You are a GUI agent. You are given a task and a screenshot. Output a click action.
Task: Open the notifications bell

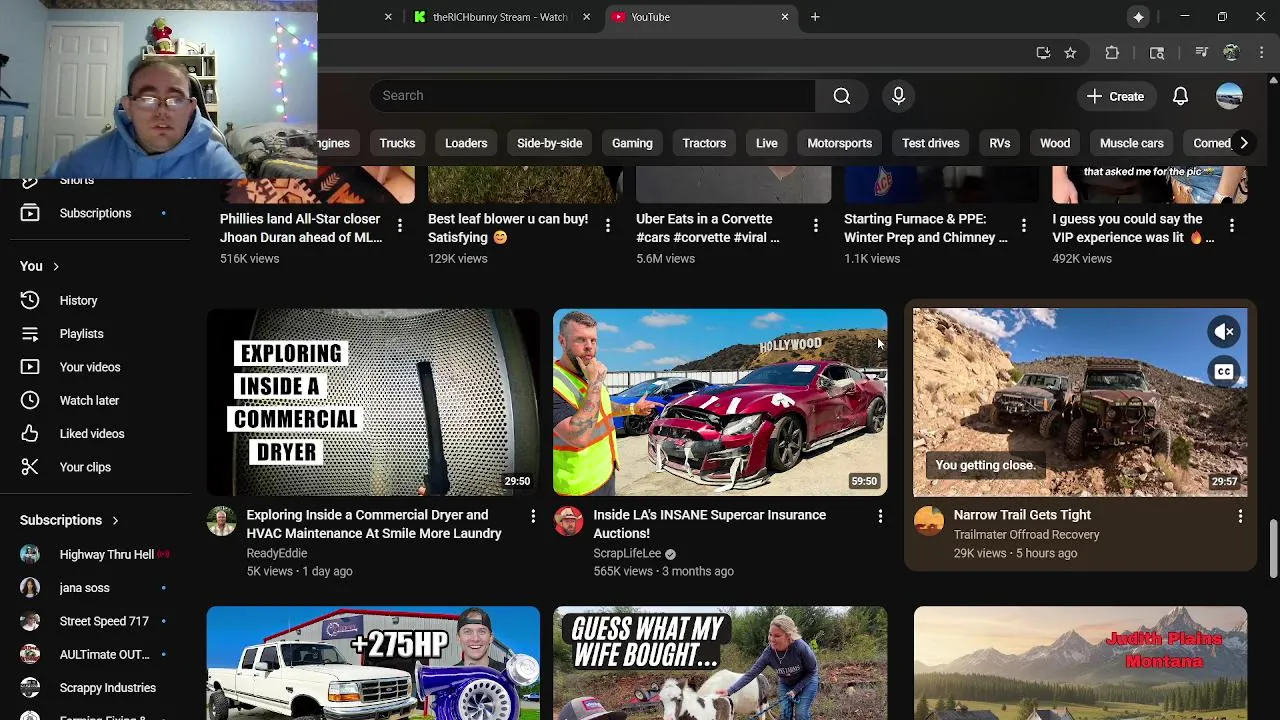tap(1180, 96)
